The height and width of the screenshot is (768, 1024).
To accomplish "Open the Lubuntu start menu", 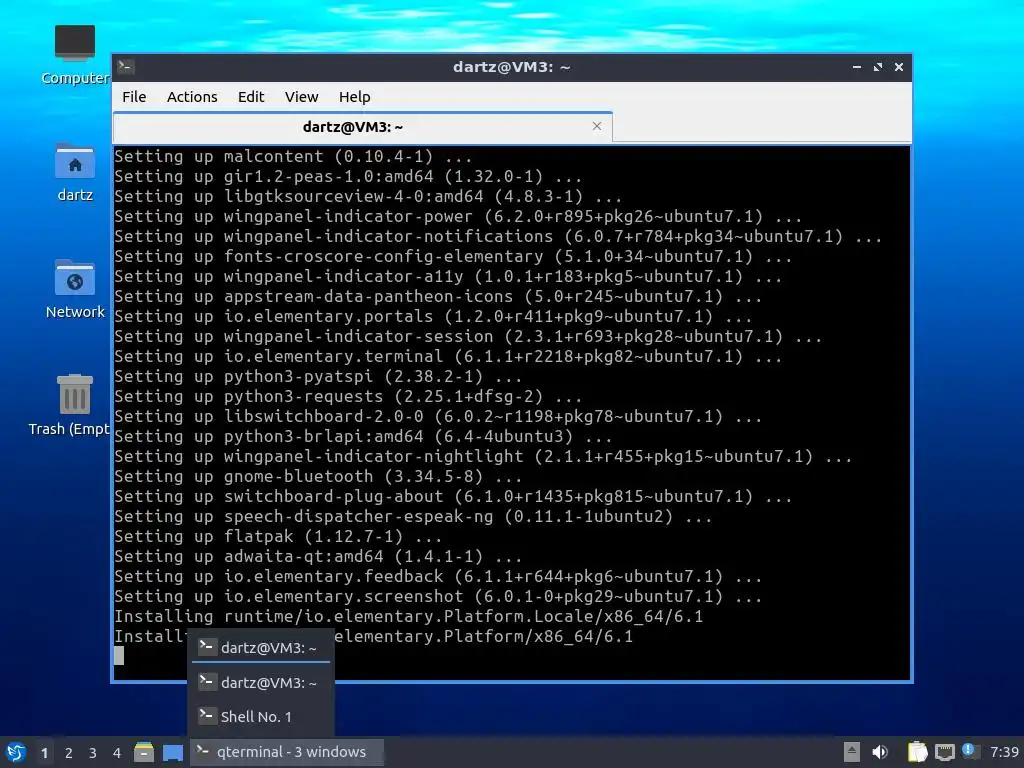I will click(16, 752).
